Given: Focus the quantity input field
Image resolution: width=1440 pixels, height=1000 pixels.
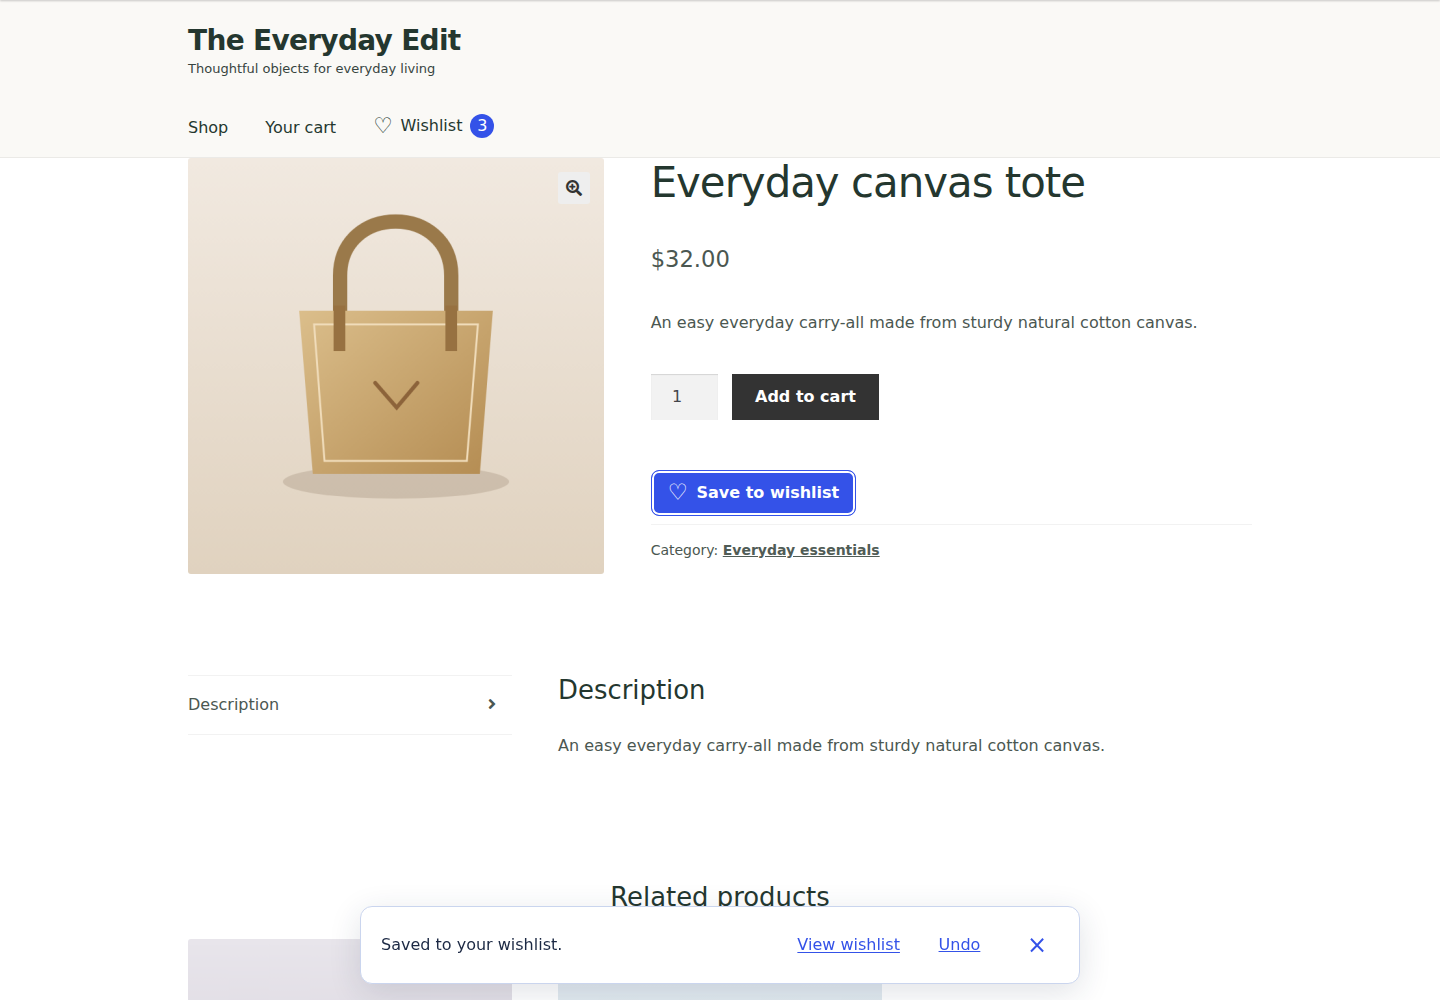Looking at the screenshot, I should point(684,397).
